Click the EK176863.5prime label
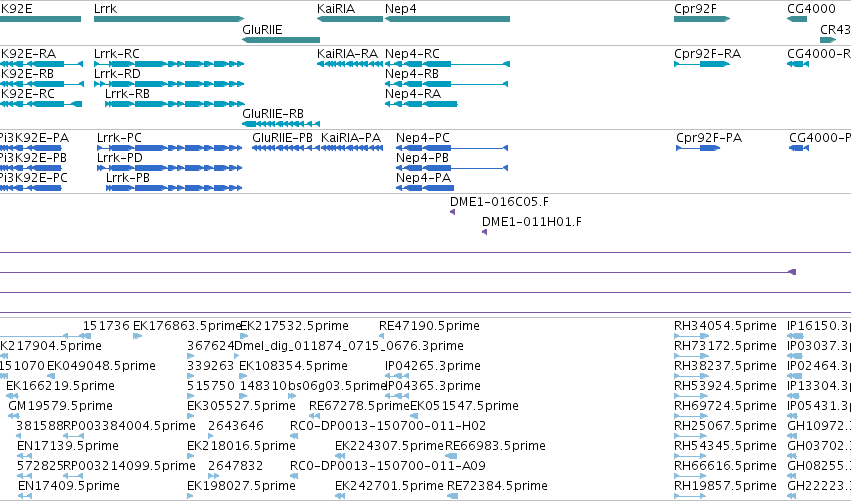Image resolution: width=851 pixels, height=501 pixels. (187, 326)
